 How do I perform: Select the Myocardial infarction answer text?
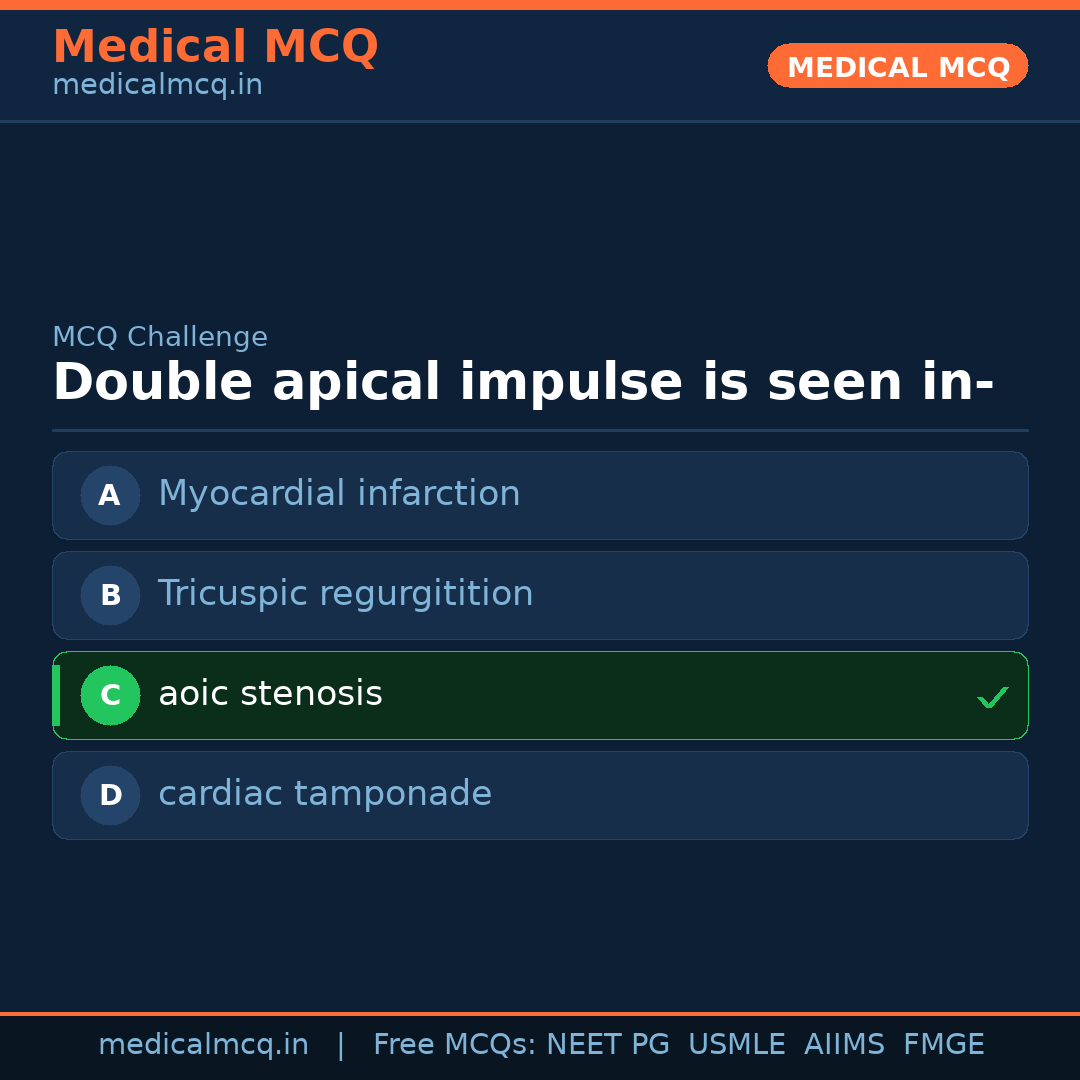339,494
